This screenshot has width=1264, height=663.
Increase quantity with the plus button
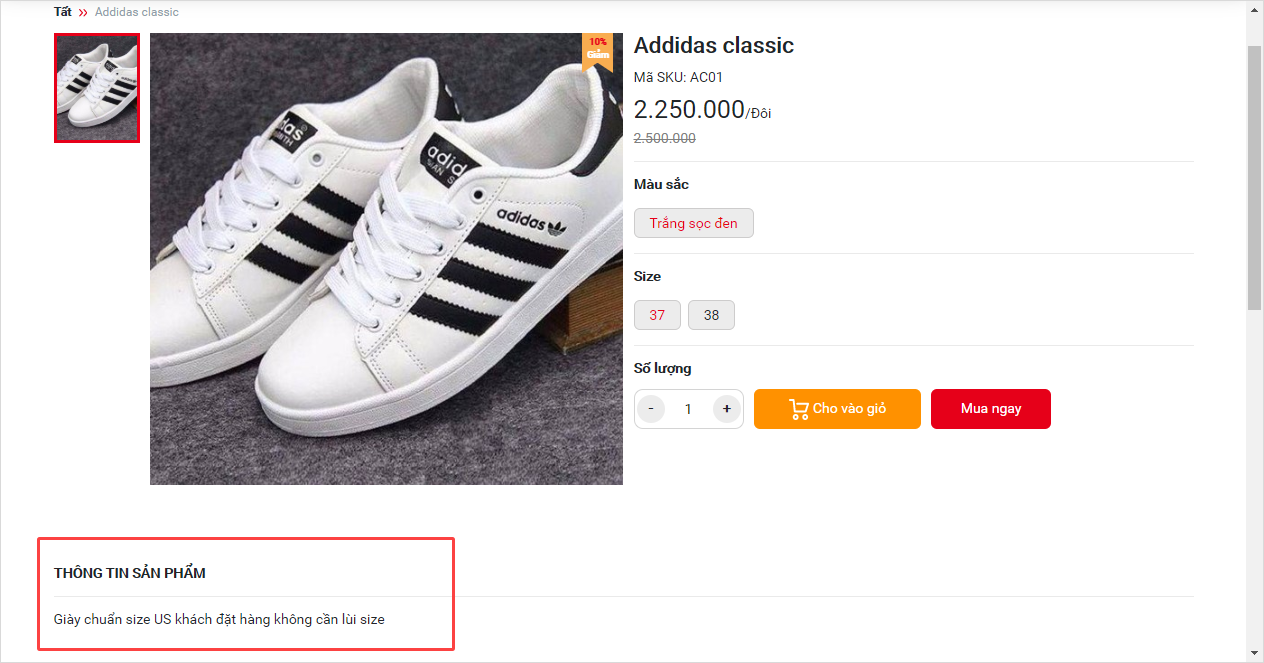[x=727, y=409]
